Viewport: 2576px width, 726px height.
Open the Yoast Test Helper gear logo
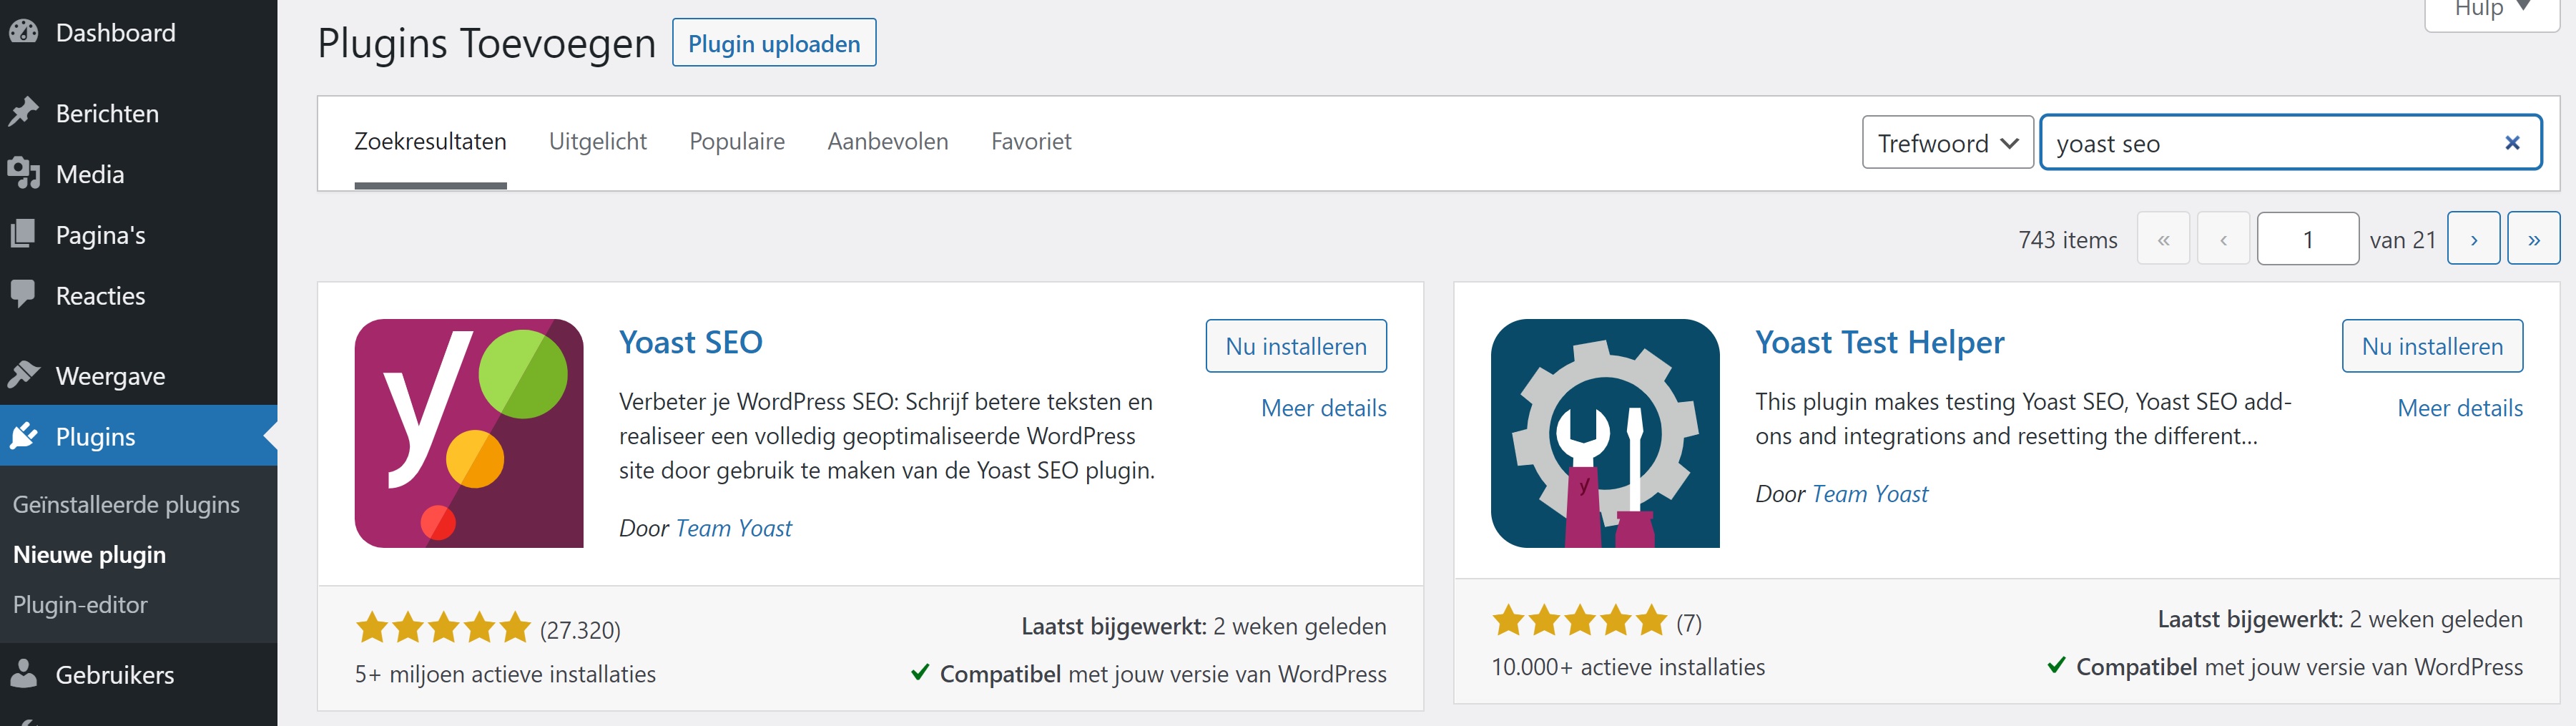tap(1605, 433)
